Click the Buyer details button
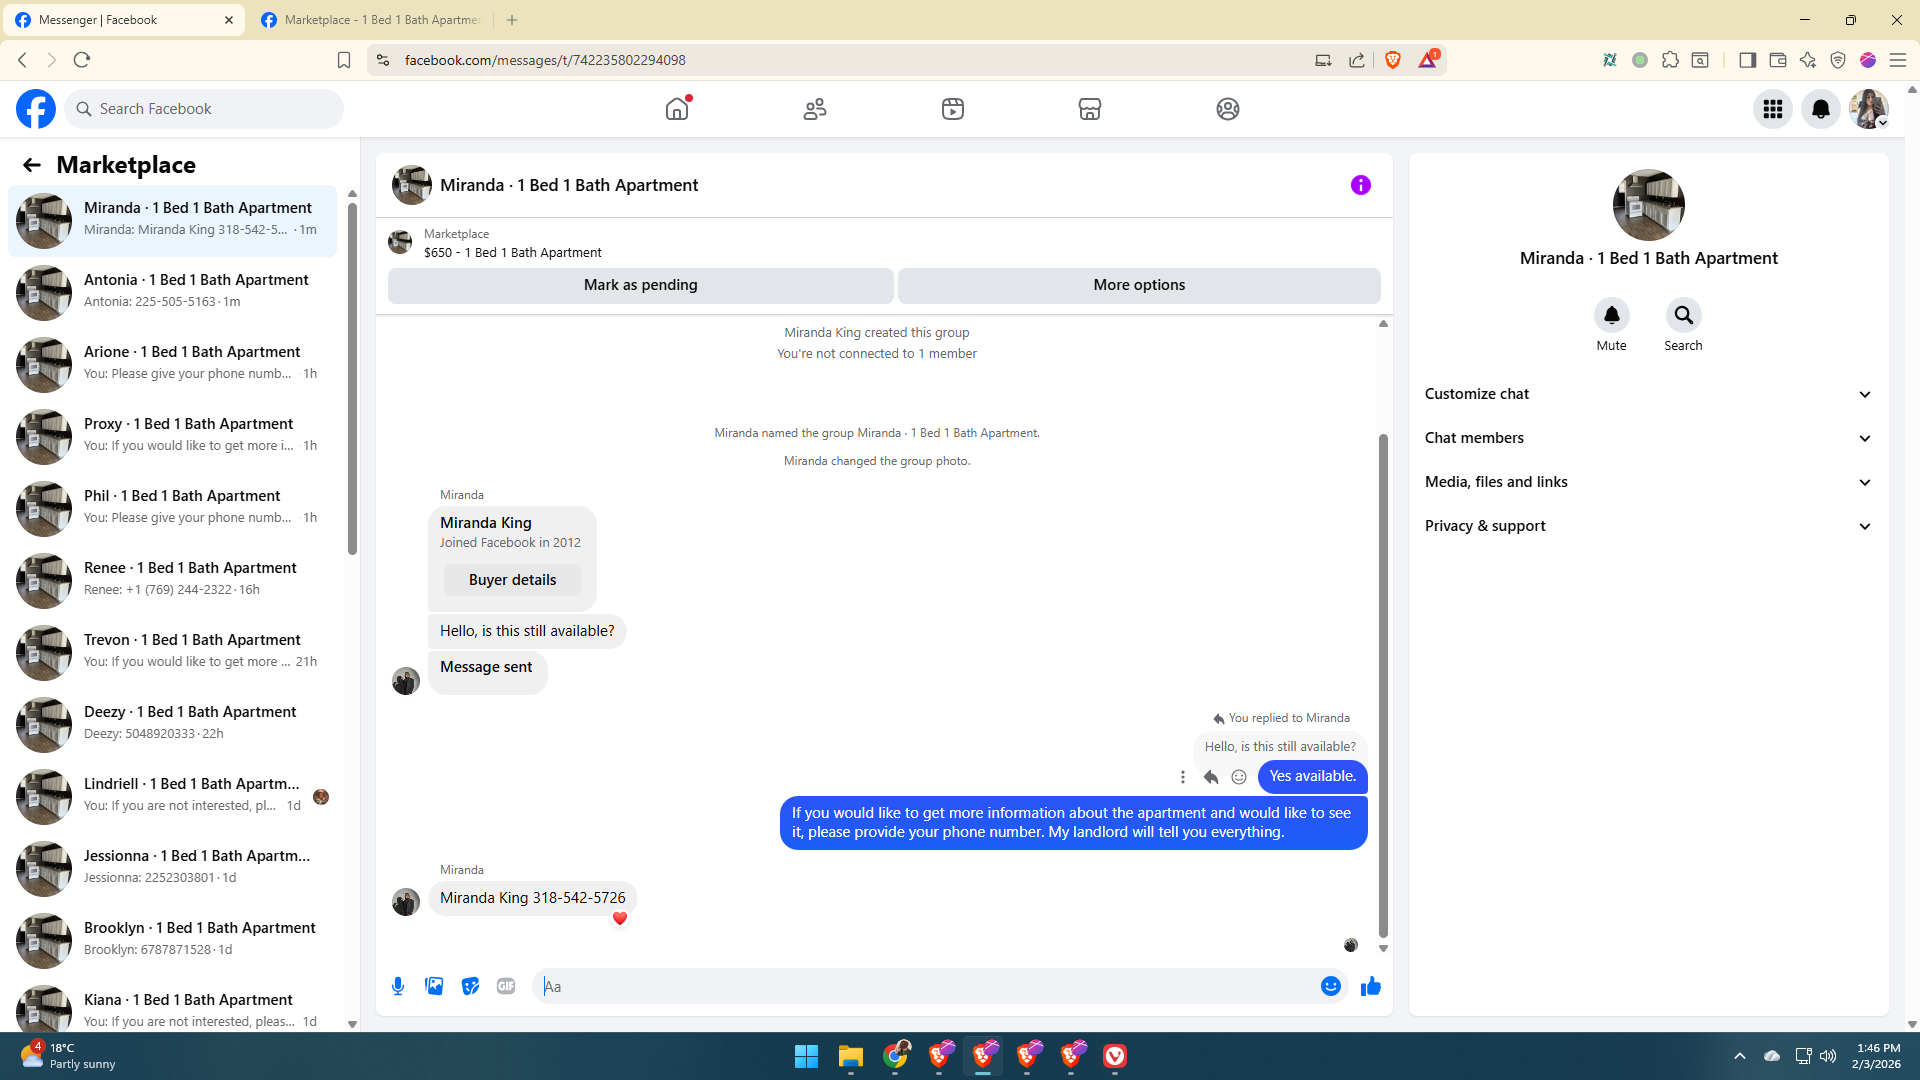Screen dimensions: 1920x1080 click(x=512, y=580)
